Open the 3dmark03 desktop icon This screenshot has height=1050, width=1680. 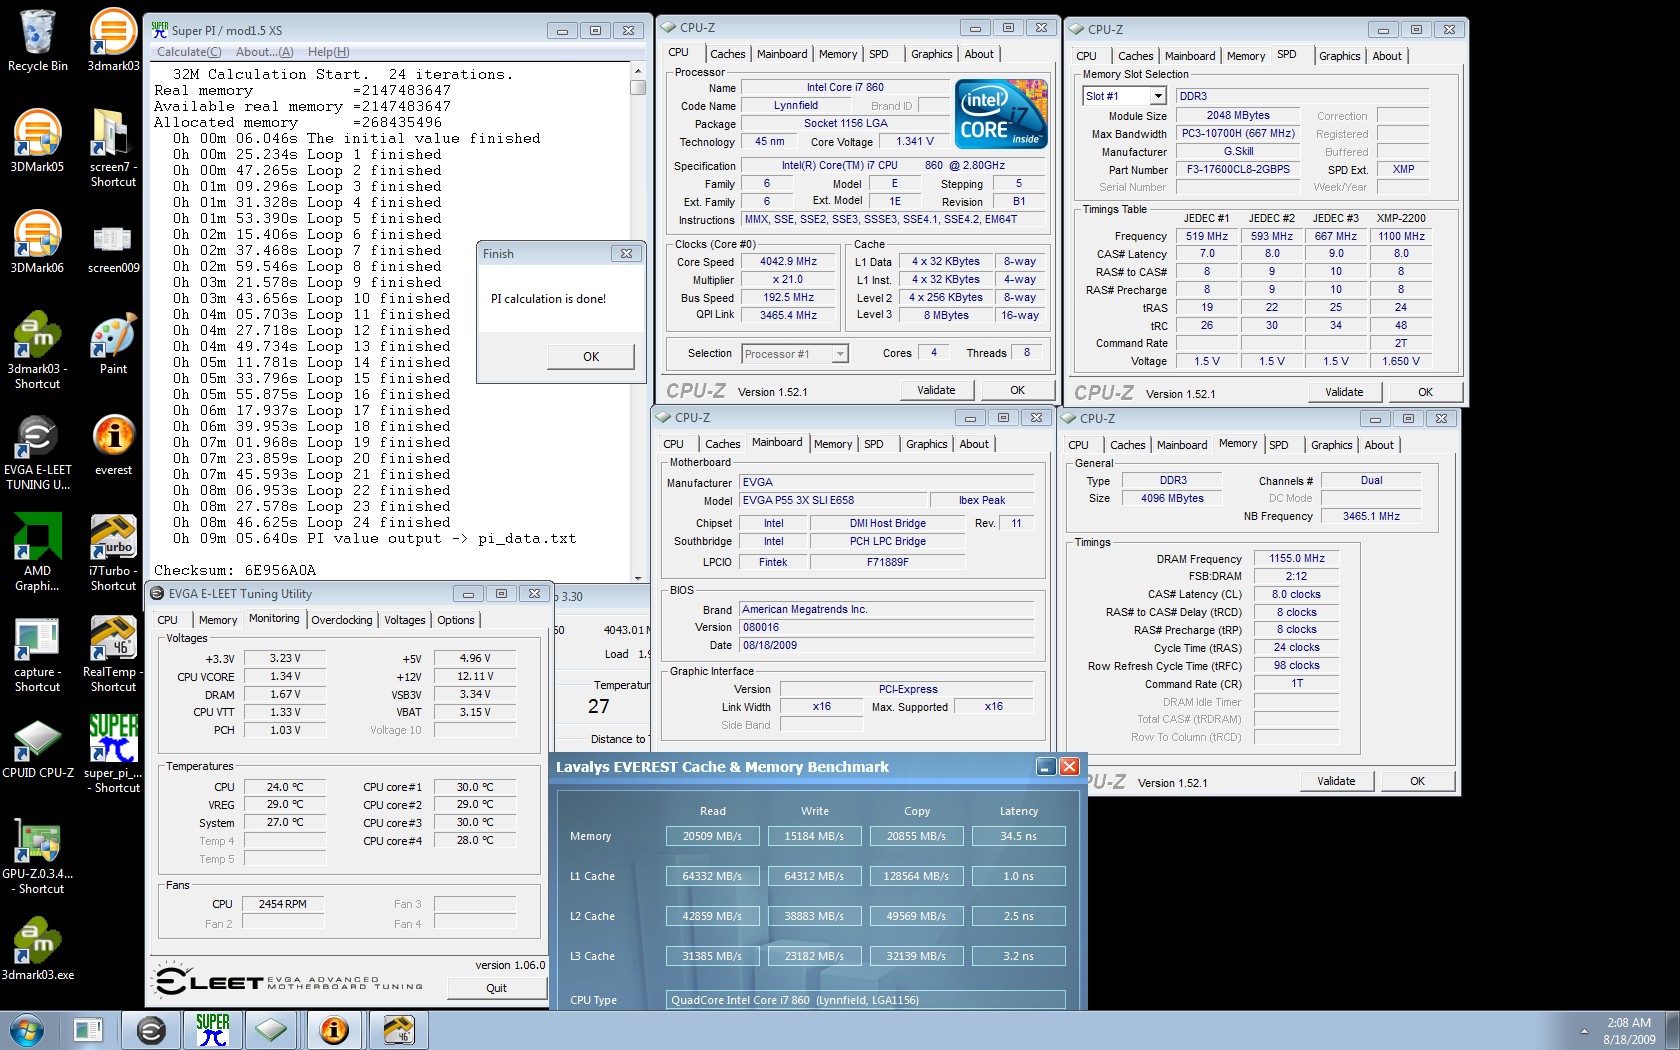tap(113, 40)
